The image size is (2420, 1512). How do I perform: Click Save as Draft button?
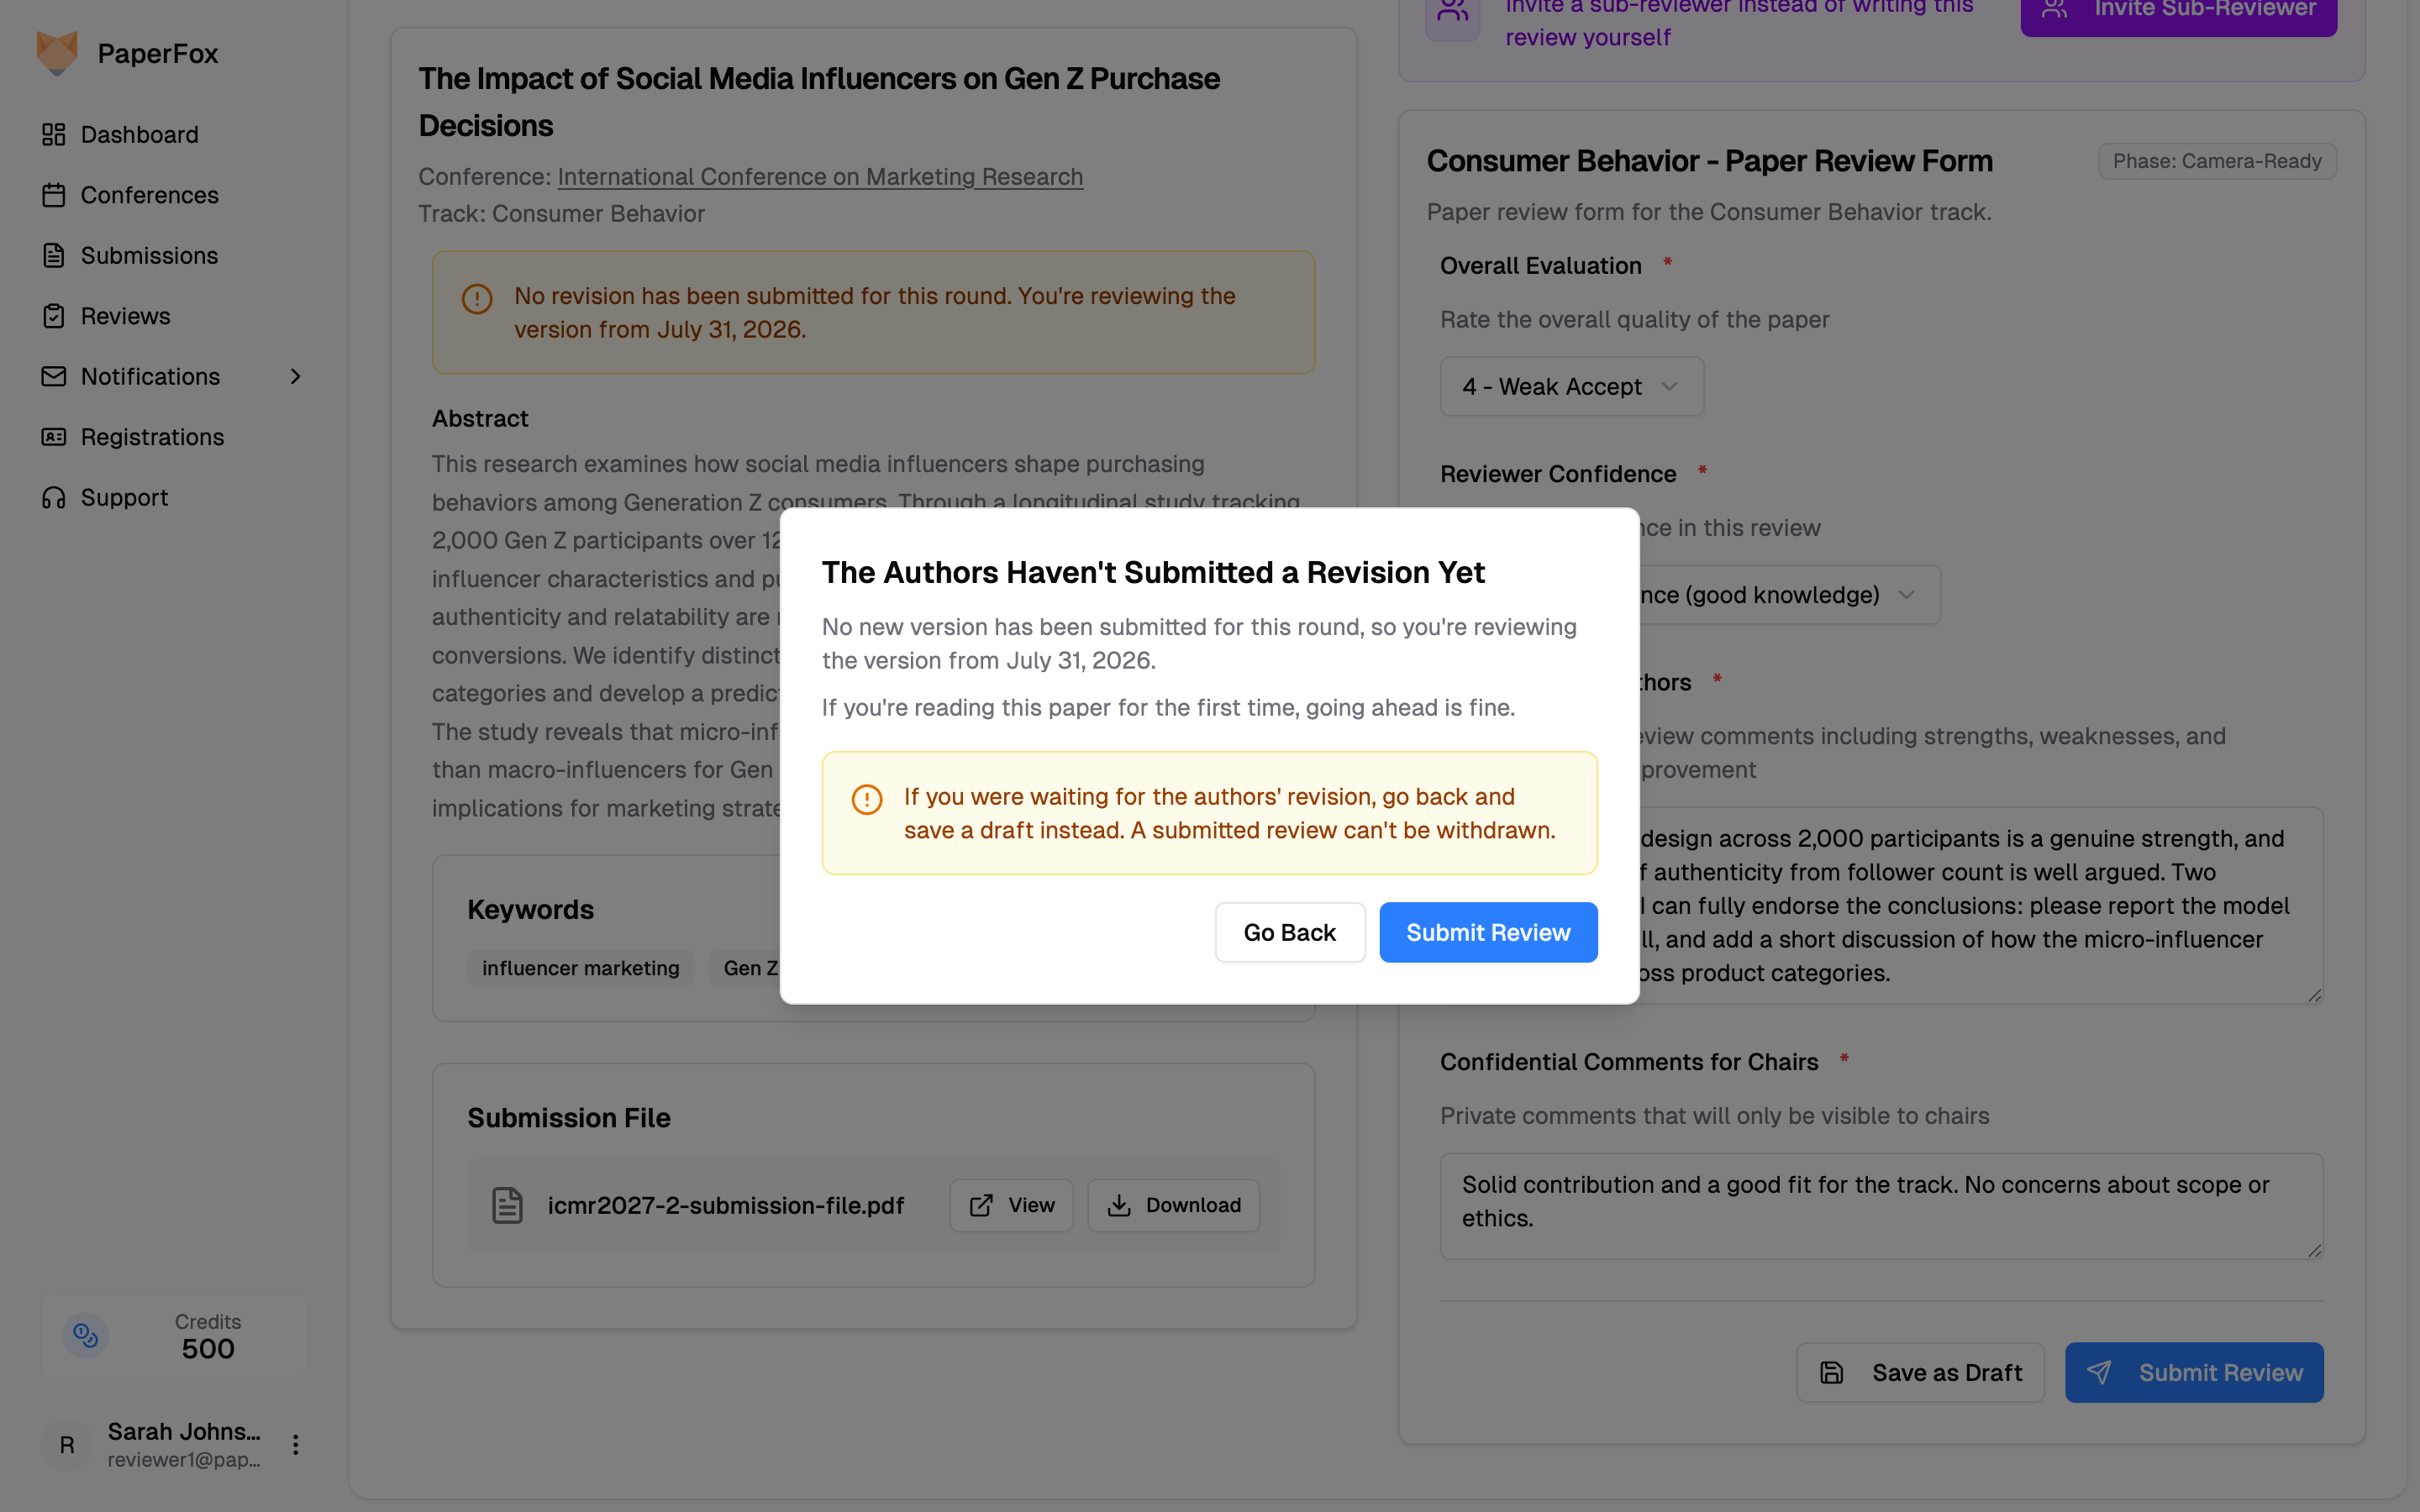1920,1372
